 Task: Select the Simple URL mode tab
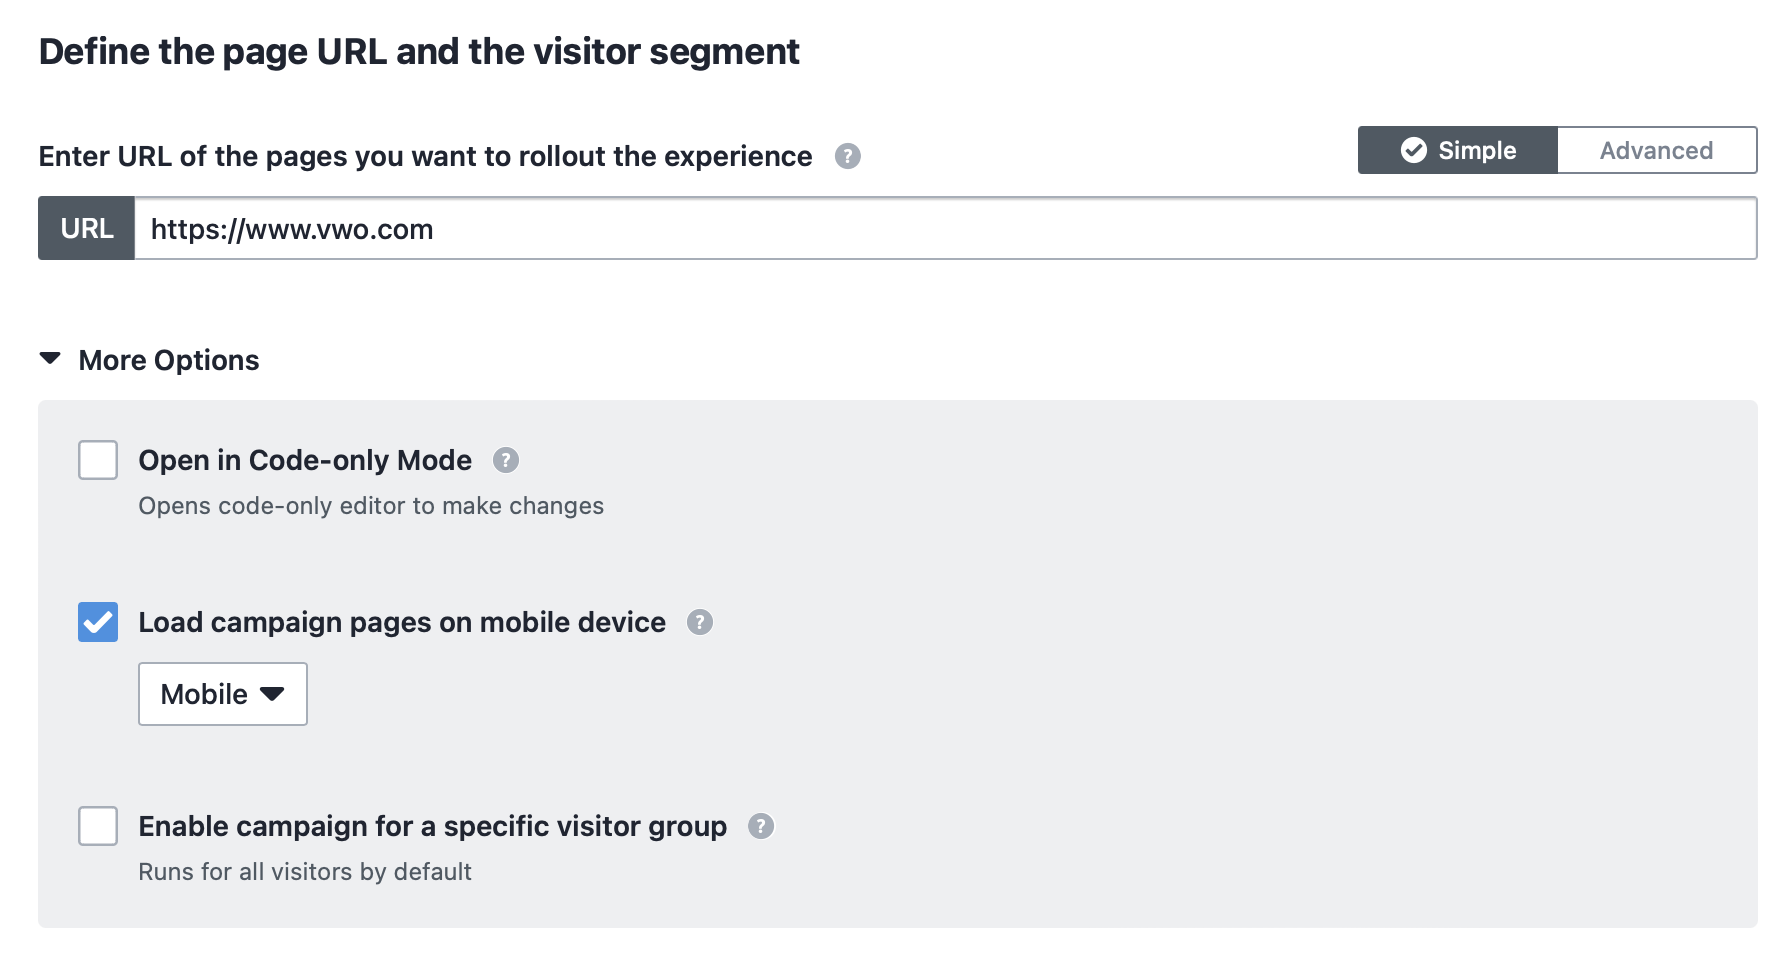click(x=1458, y=151)
